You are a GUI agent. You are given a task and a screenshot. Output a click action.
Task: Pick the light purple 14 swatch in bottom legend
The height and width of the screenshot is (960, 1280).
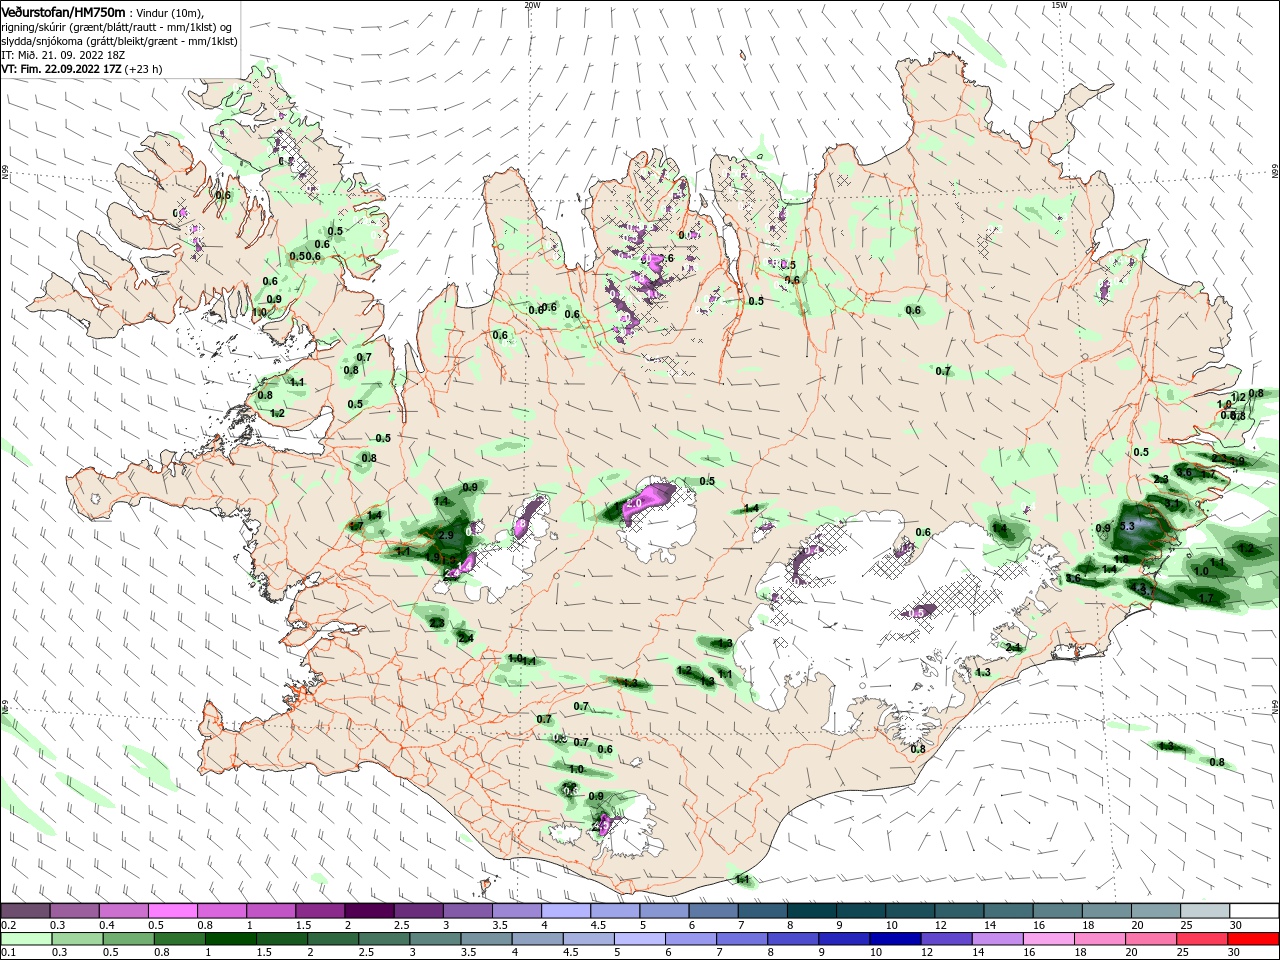tap(997, 938)
